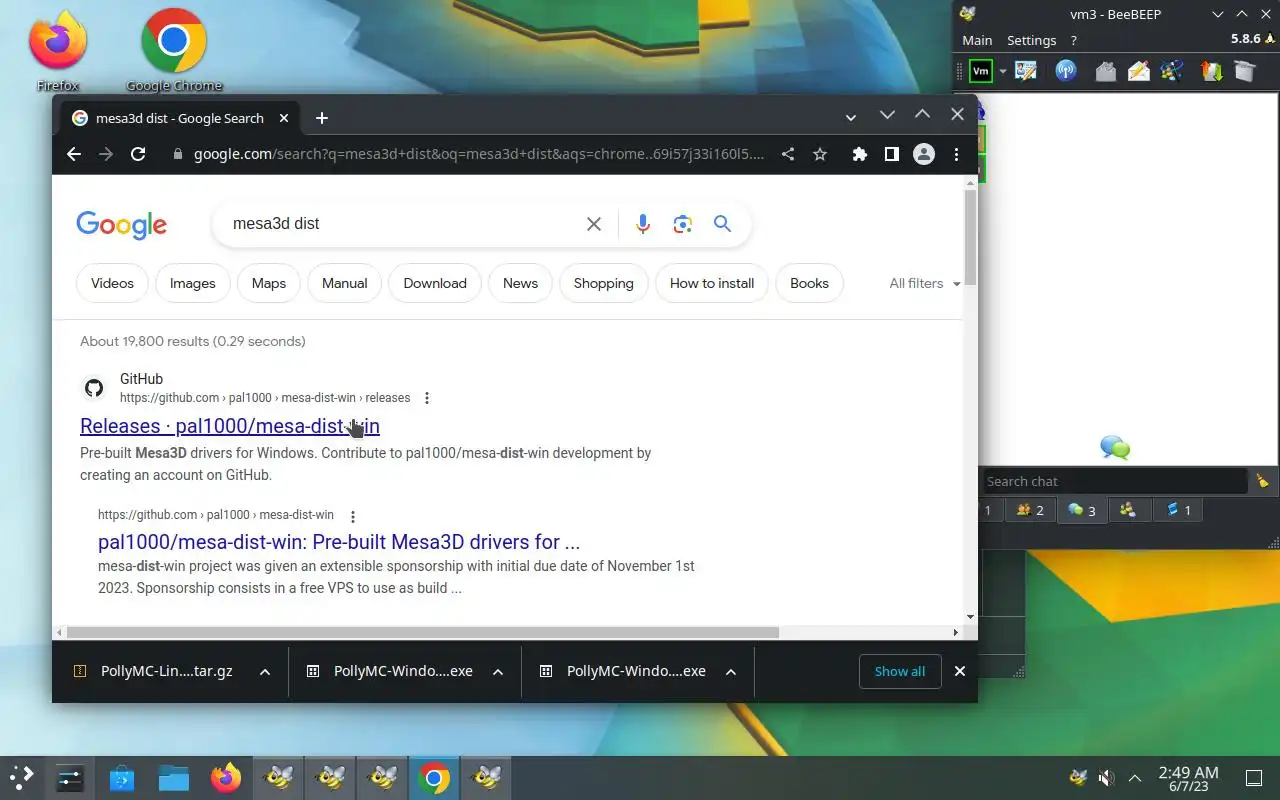Click the Vm status icon in BeeBEEP
Screen dimensions: 1280x800
[981, 71]
